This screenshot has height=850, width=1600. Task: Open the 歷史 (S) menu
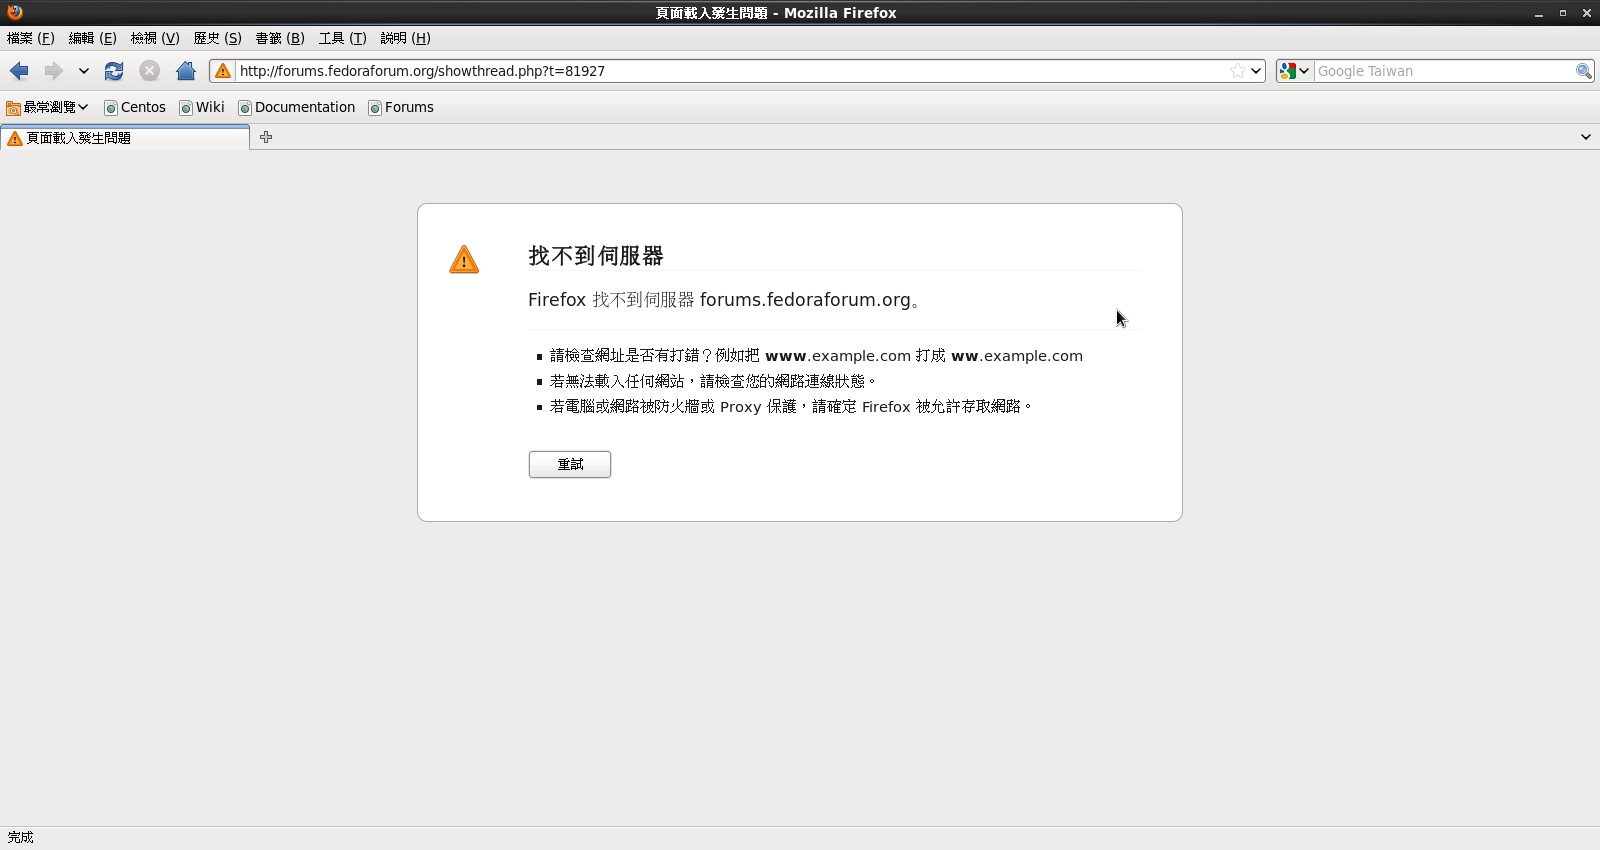pos(218,38)
